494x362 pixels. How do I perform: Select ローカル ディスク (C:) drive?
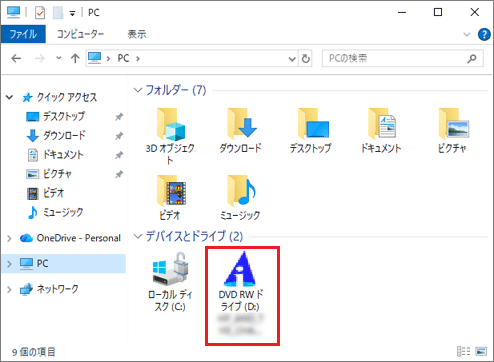tap(170, 282)
